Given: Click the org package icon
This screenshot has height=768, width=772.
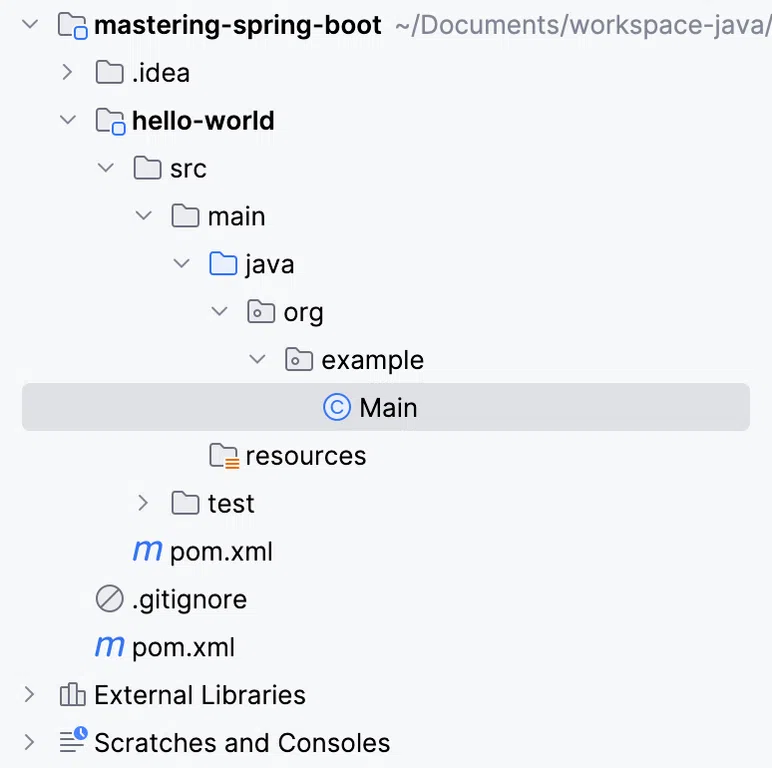Looking at the screenshot, I should (x=261, y=312).
